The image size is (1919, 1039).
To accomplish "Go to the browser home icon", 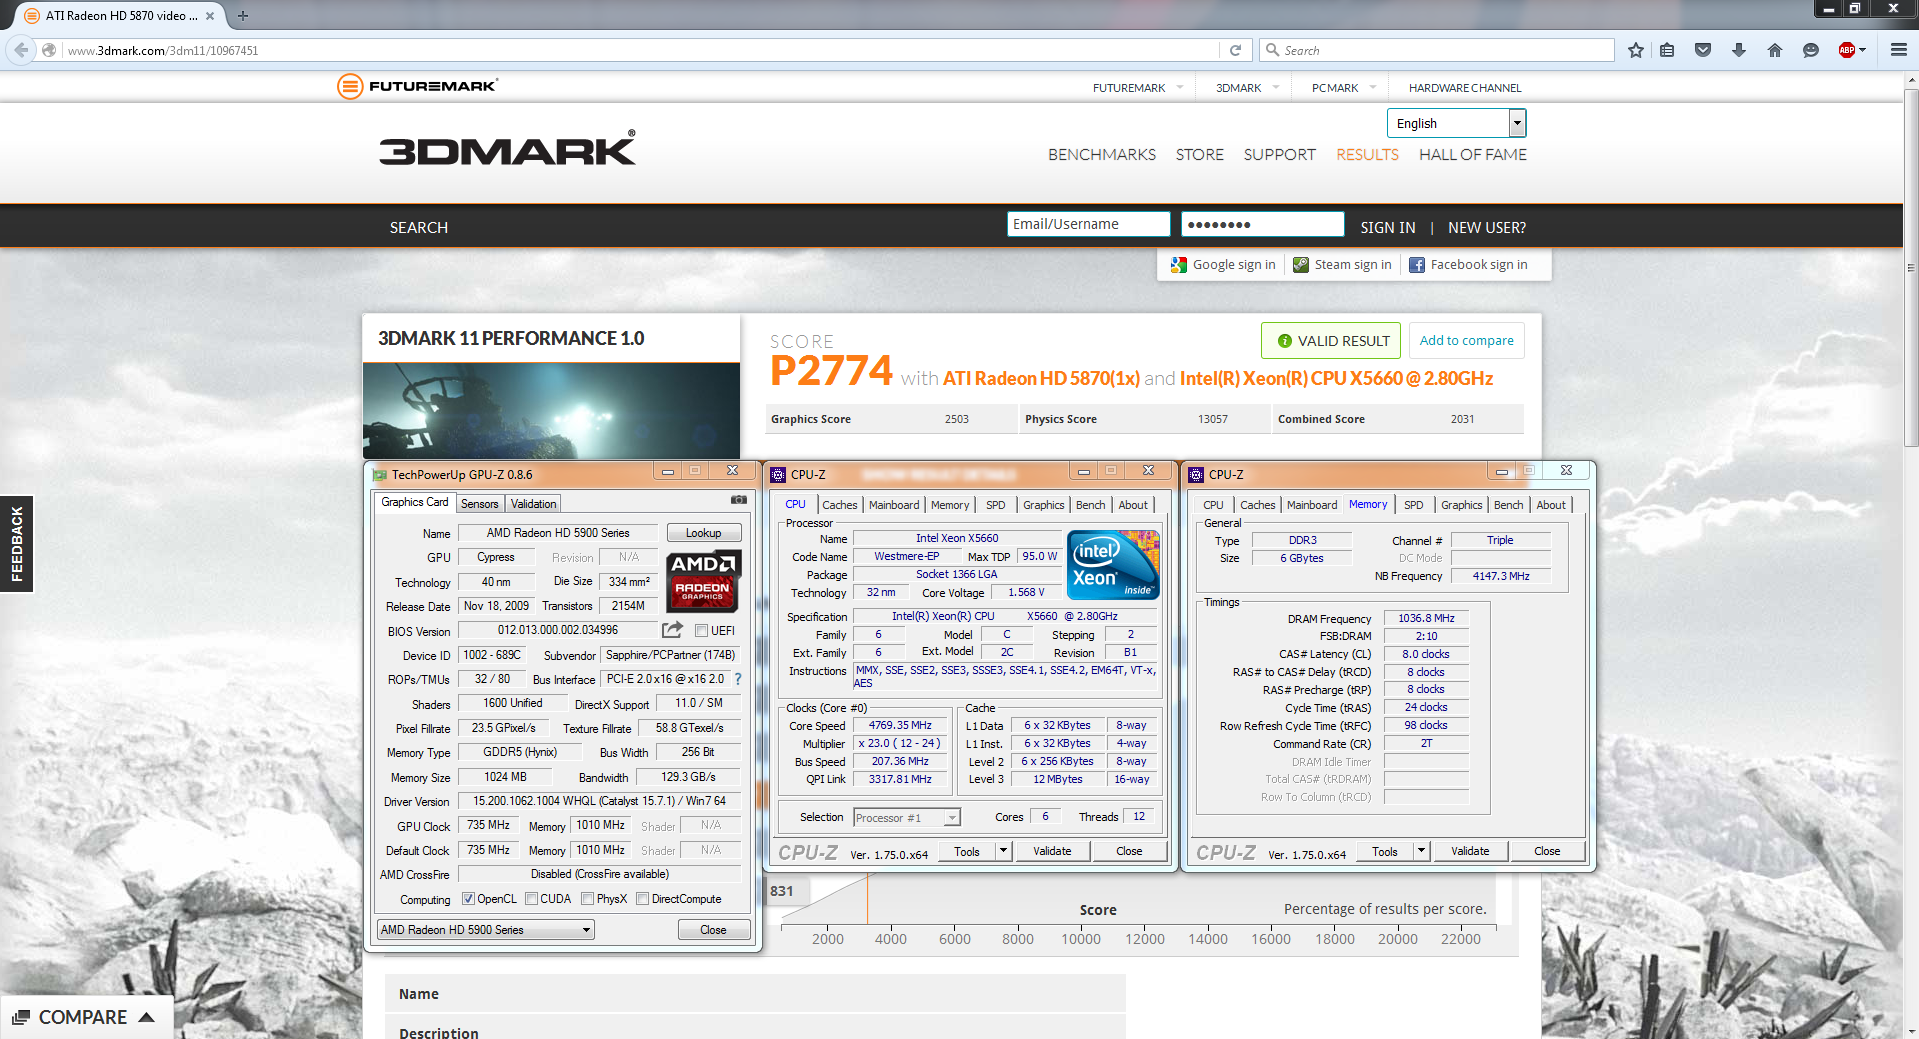I will pos(1775,50).
